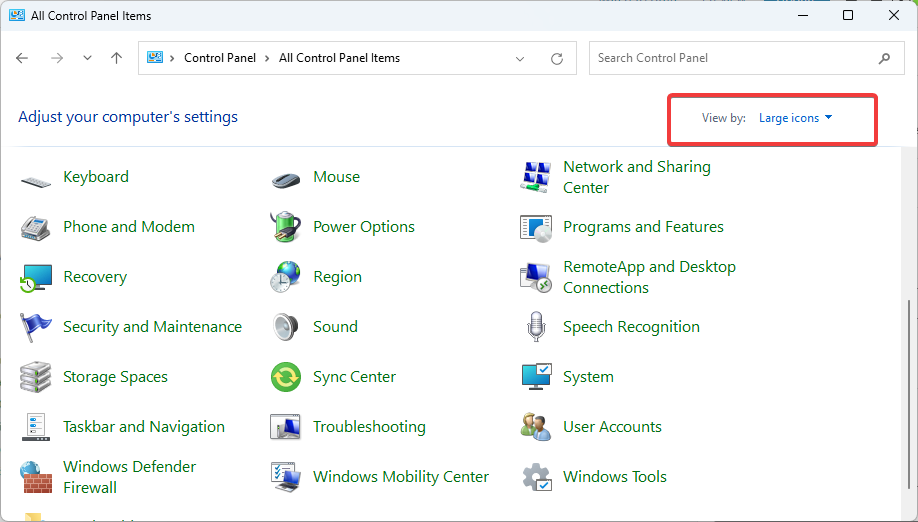The image size is (918, 522).
Task: Click the Troubleshooting icon
Action: point(285,427)
